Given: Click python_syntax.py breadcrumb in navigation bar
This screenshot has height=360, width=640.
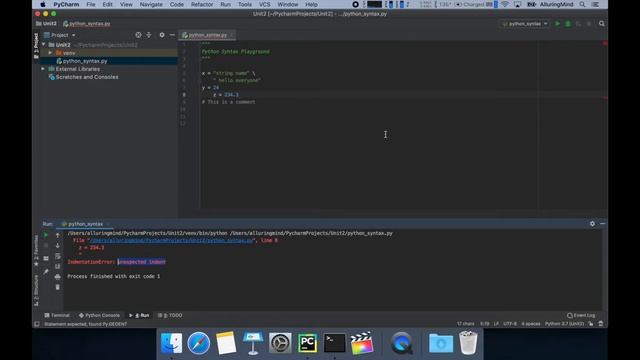Looking at the screenshot, I should (x=87, y=24).
